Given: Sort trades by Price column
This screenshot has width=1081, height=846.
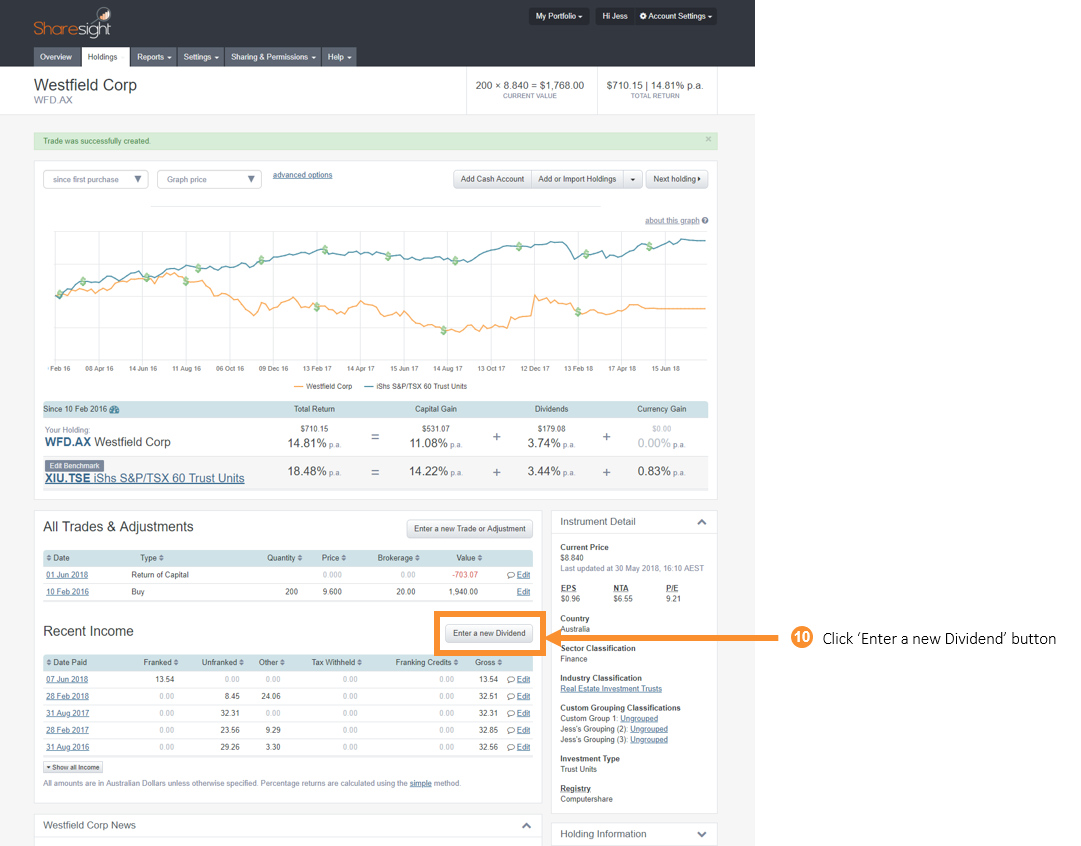Looking at the screenshot, I should click(x=334, y=558).
